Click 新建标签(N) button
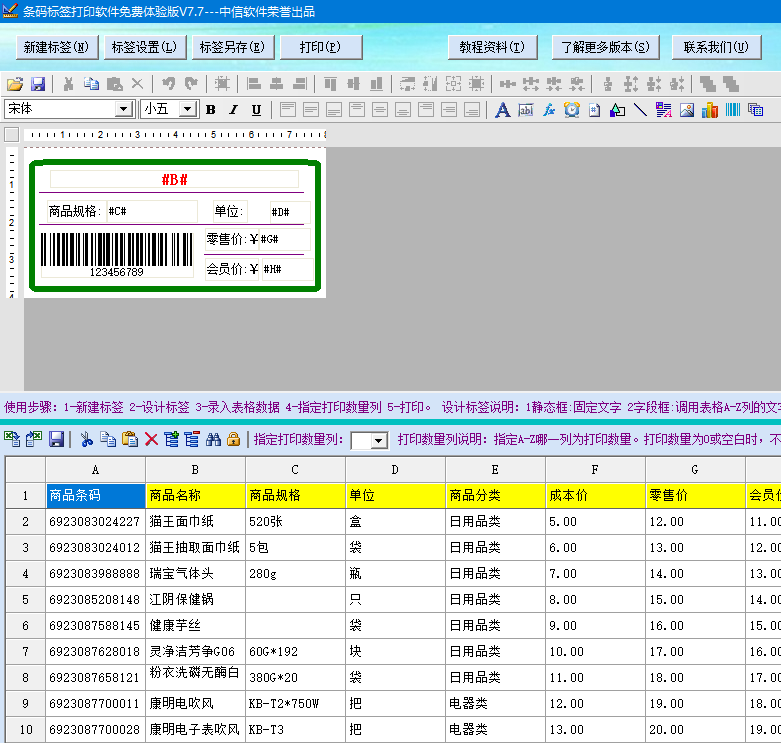 [x=56, y=47]
